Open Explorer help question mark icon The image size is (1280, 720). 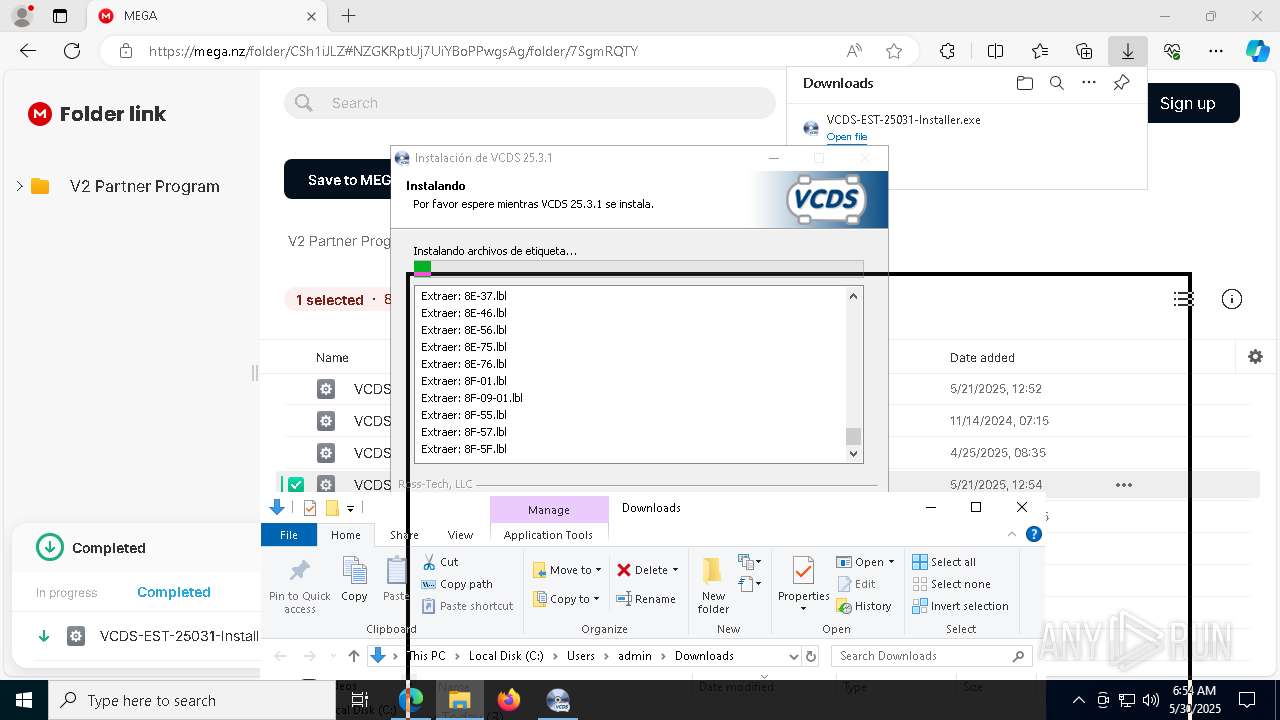click(1034, 534)
